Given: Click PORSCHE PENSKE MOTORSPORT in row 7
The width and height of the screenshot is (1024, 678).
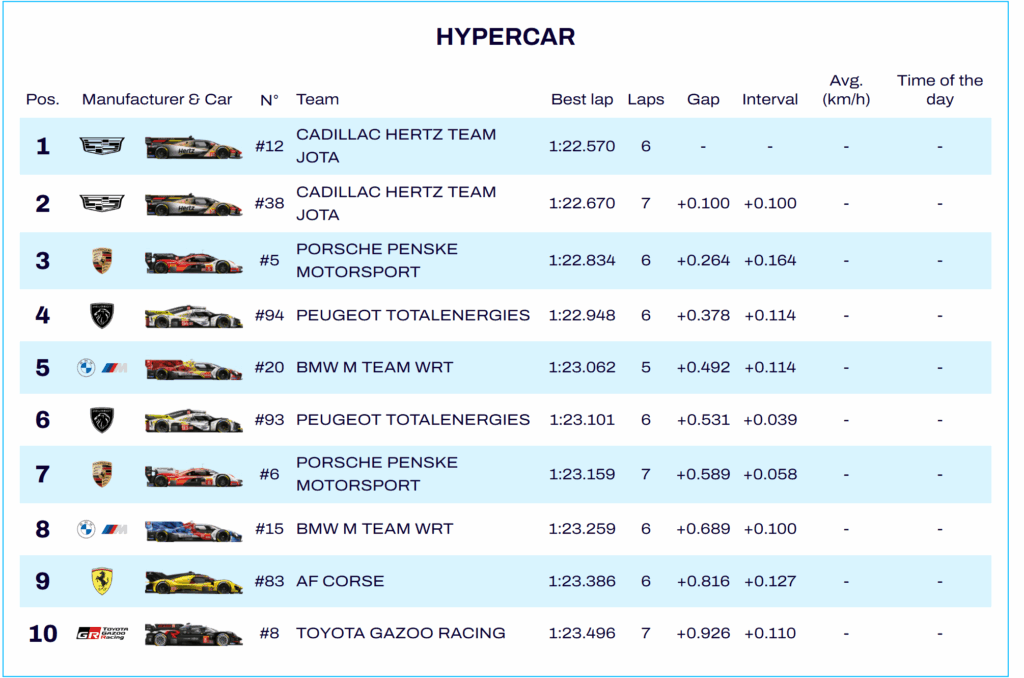Looking at the screenshot, I should pos(377,474).
